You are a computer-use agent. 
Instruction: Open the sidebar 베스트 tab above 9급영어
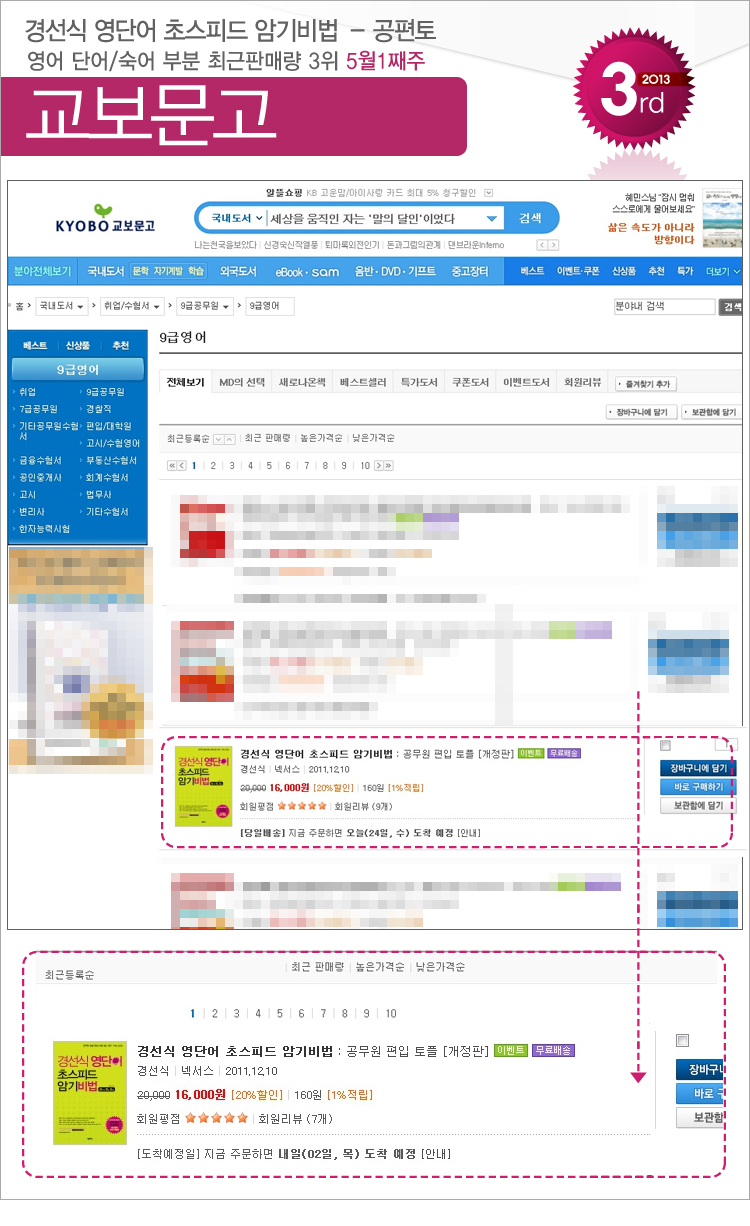(x=35, y=345)
